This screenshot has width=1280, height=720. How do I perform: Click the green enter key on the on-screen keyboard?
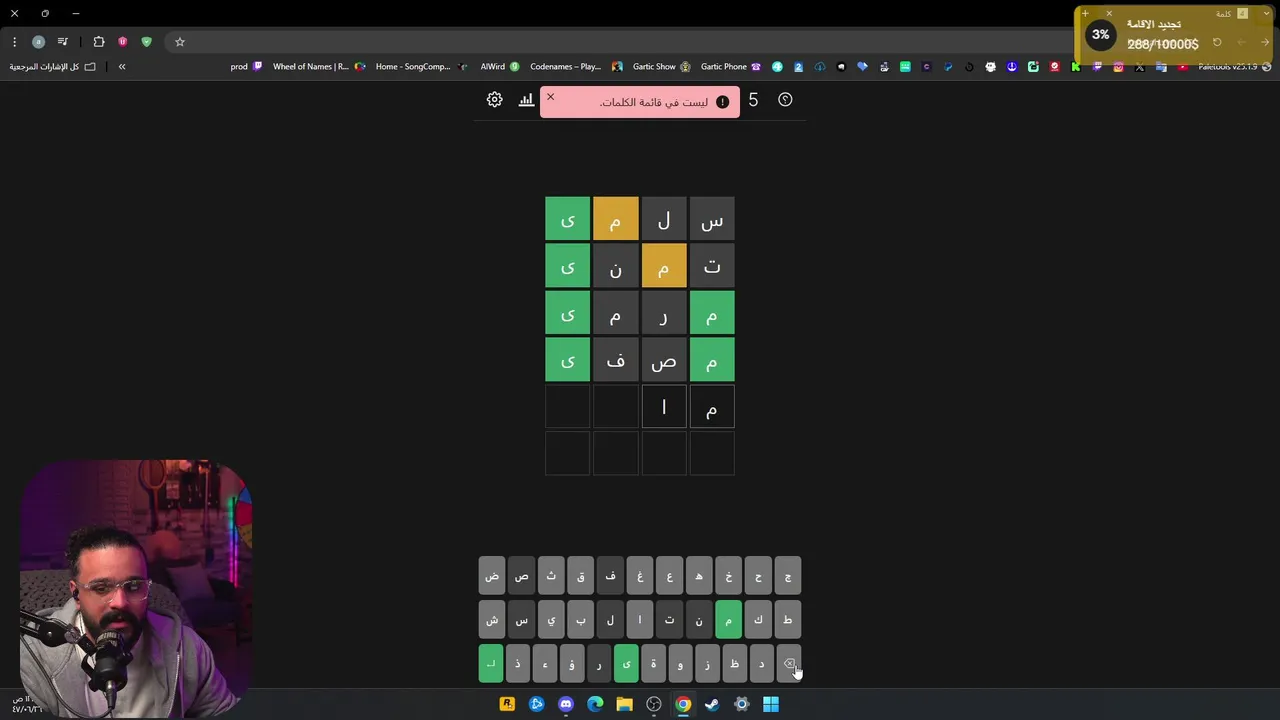coord(491,664)
